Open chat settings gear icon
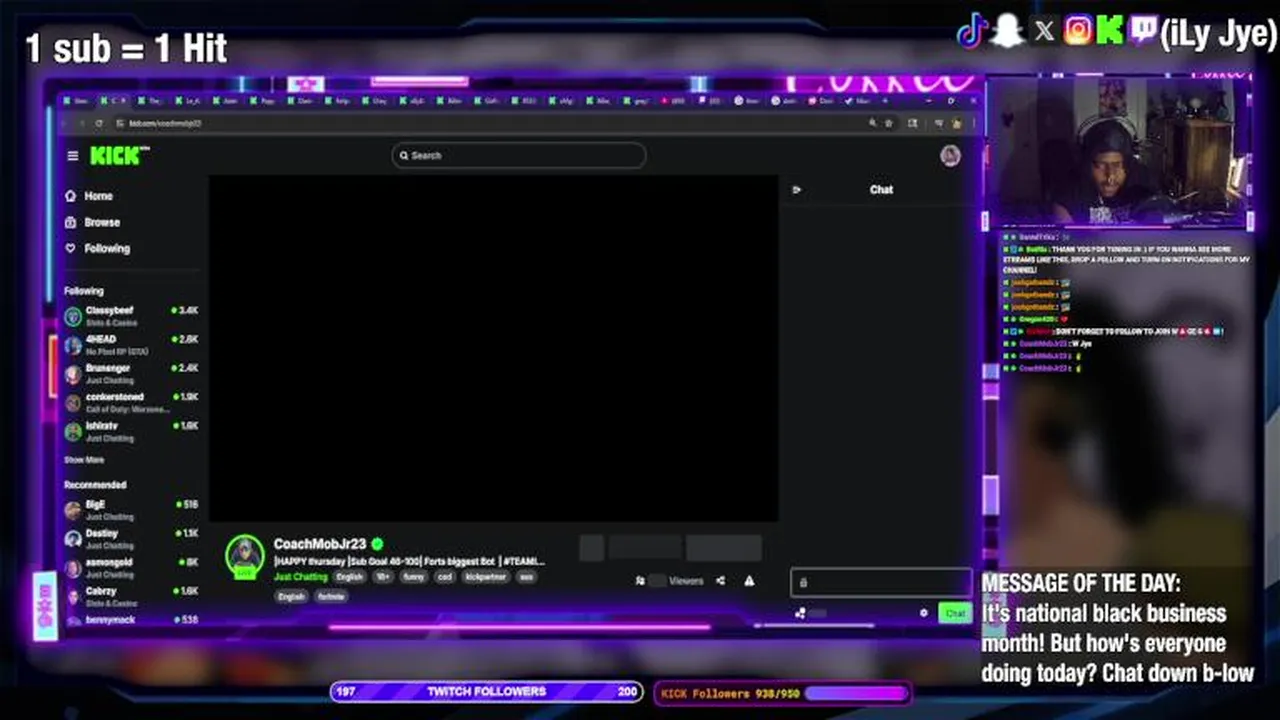 click(x=923, y=613)
